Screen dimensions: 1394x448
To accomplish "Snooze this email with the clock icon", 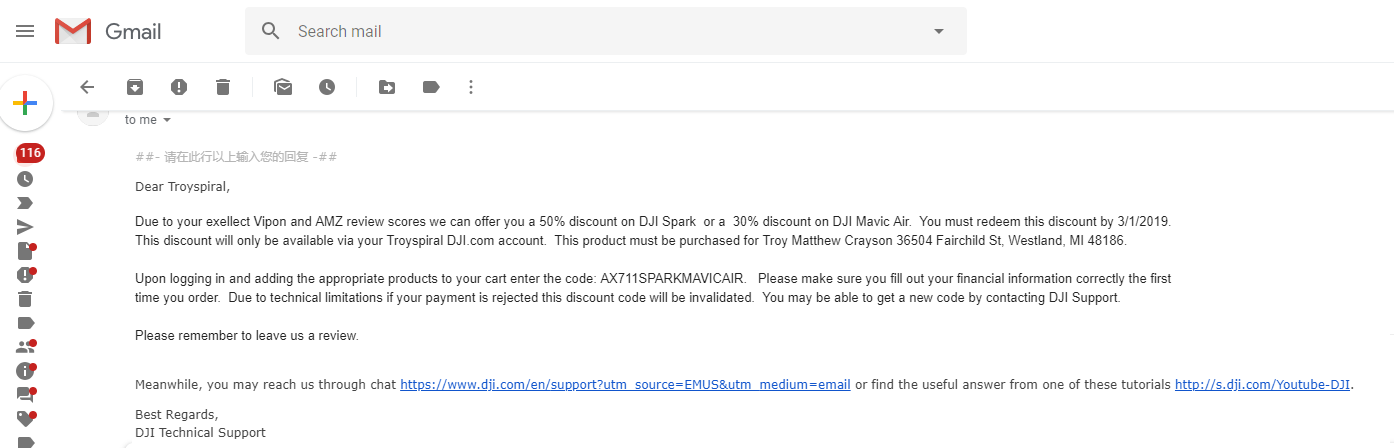I will [x=327, y=87].
